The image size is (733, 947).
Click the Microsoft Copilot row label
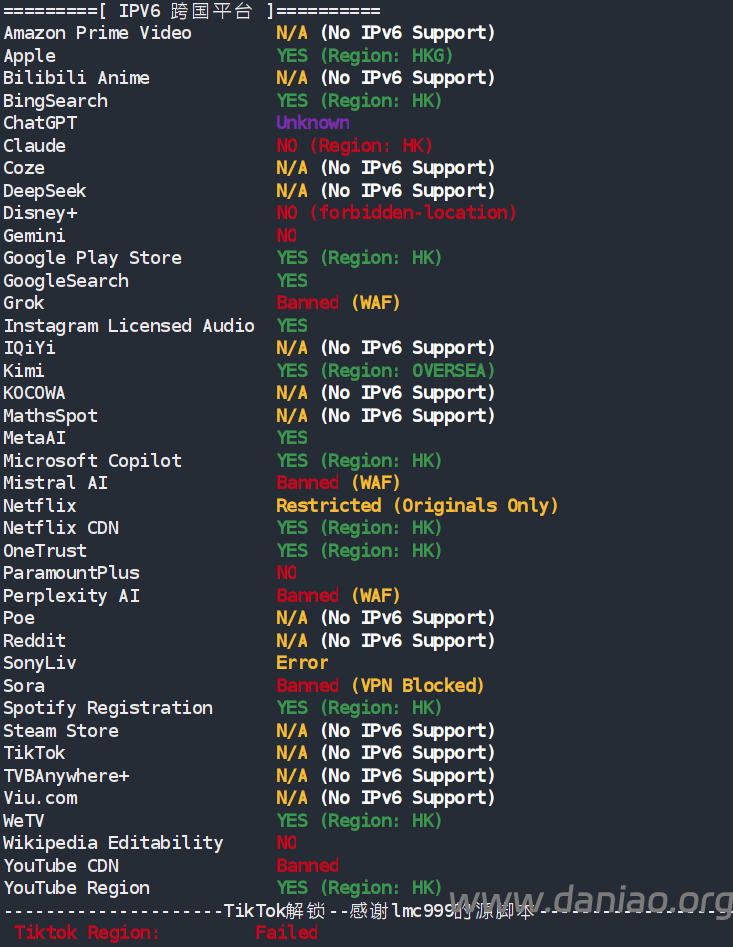(93, 461)
